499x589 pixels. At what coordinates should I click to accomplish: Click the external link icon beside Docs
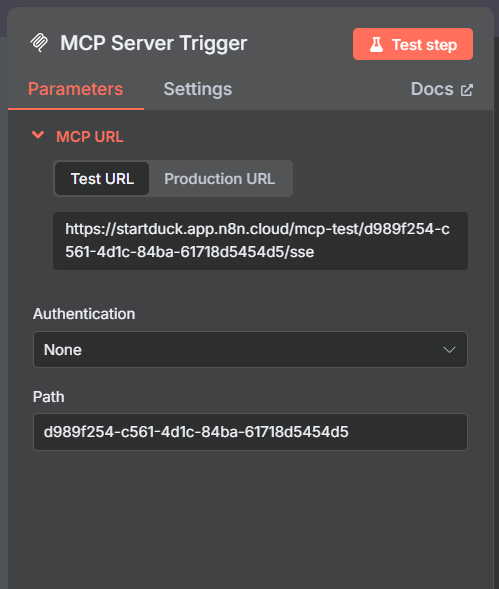pyautogui.click(x=467, y=90)
